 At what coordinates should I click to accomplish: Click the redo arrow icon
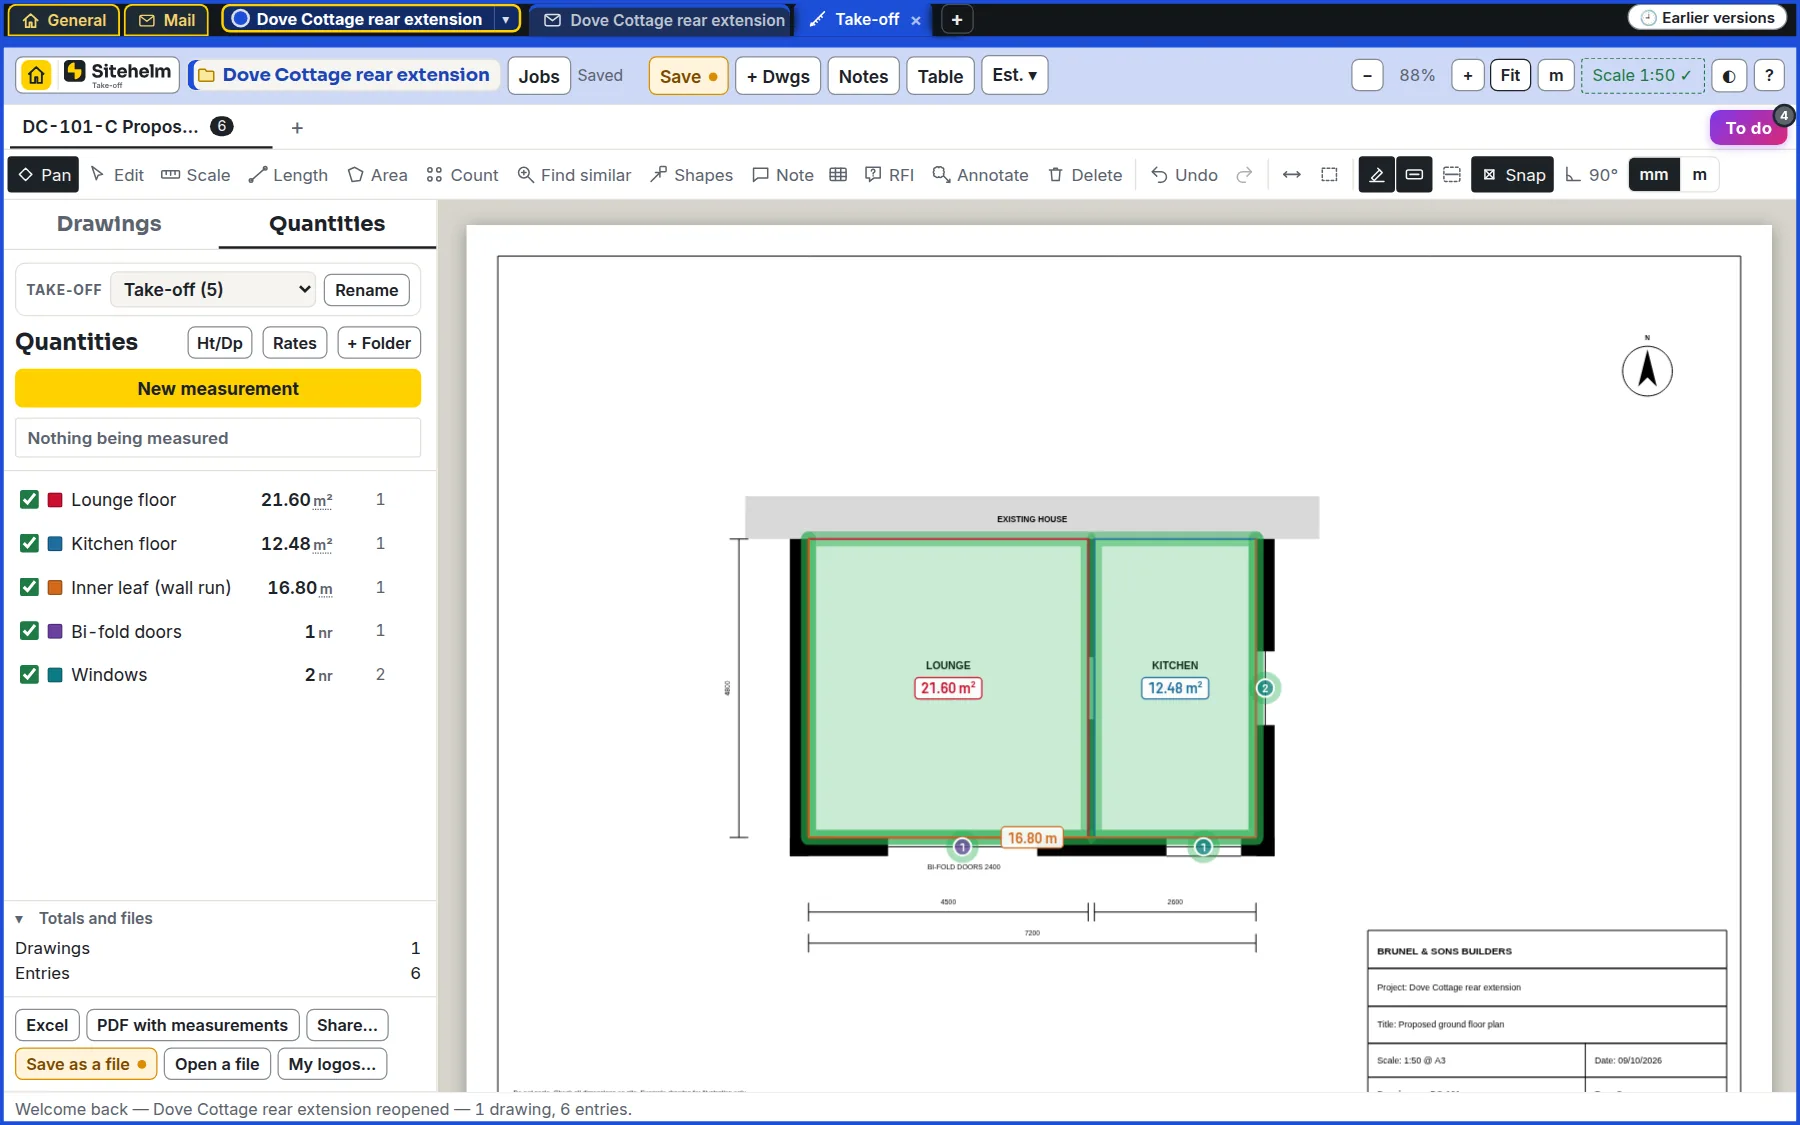[x=1244, y=175]
